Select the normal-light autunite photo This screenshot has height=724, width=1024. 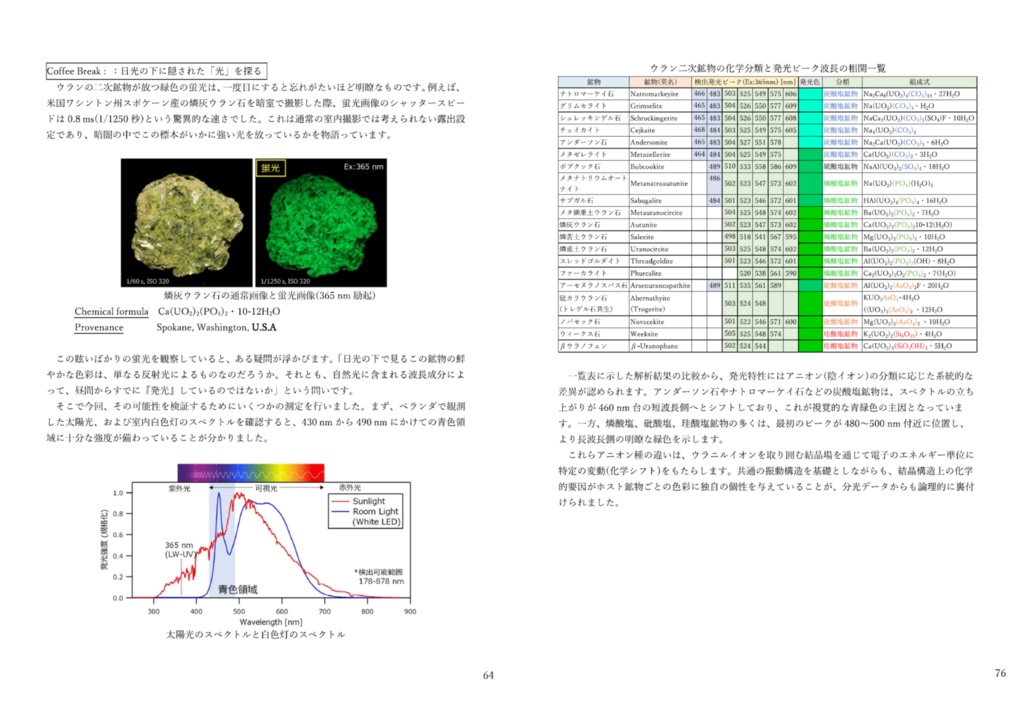[187, 223]
